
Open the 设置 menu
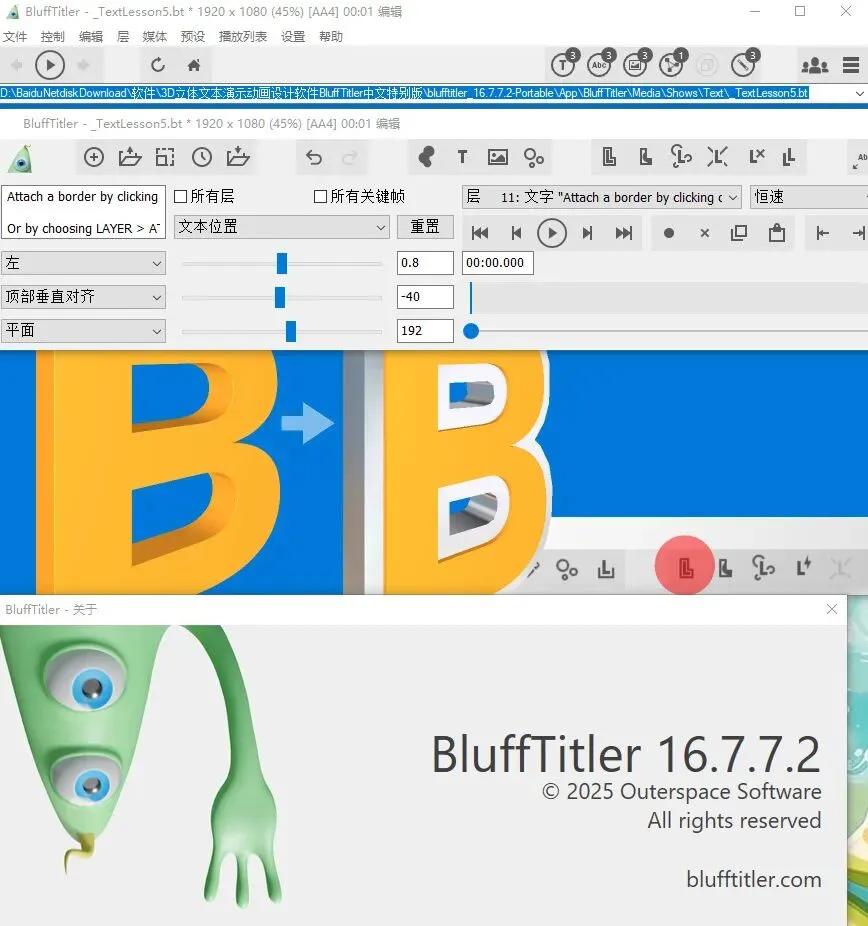coord(293,37)
